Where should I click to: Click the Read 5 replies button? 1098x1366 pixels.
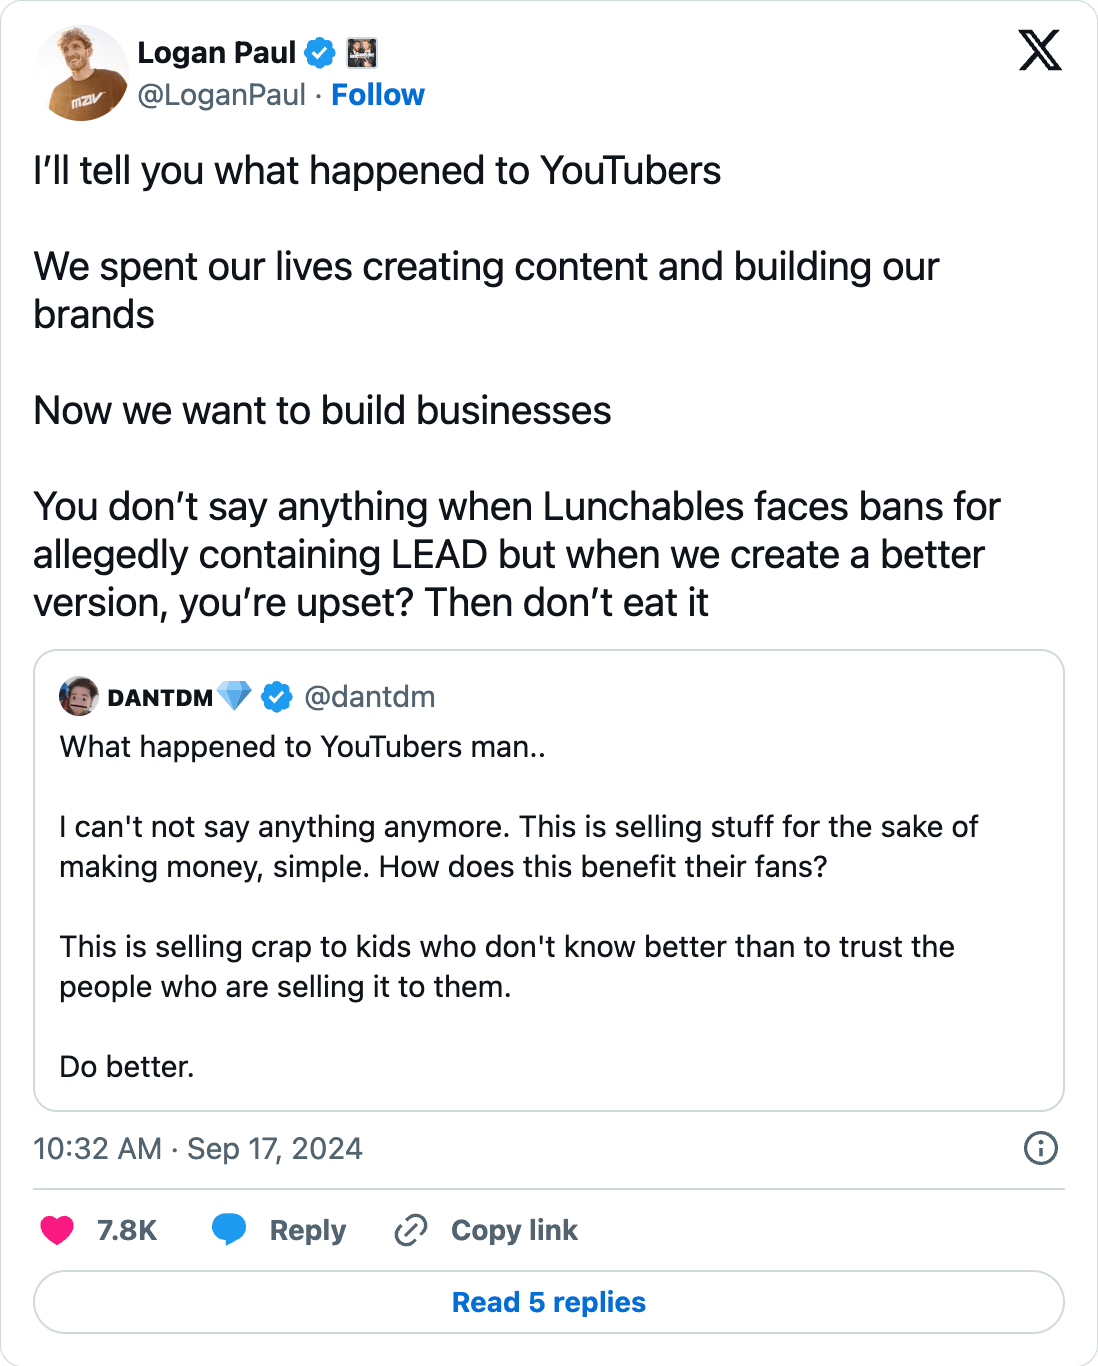(549, 1302)
